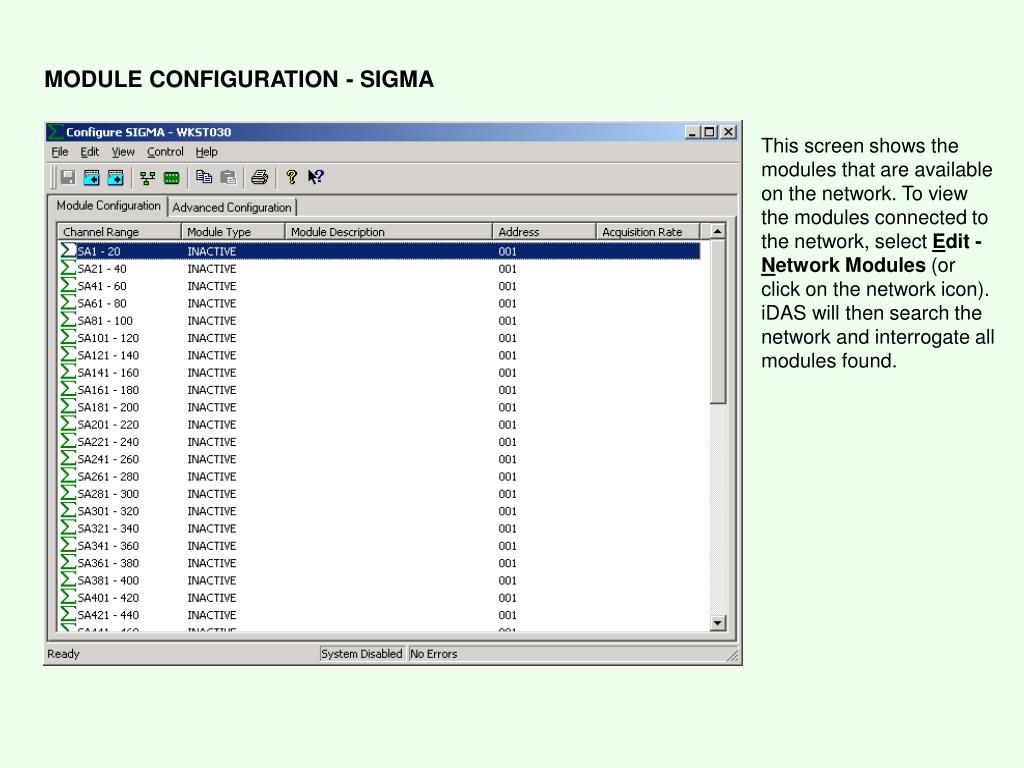Minimize the Configure SIGMA window

point(692,132)
